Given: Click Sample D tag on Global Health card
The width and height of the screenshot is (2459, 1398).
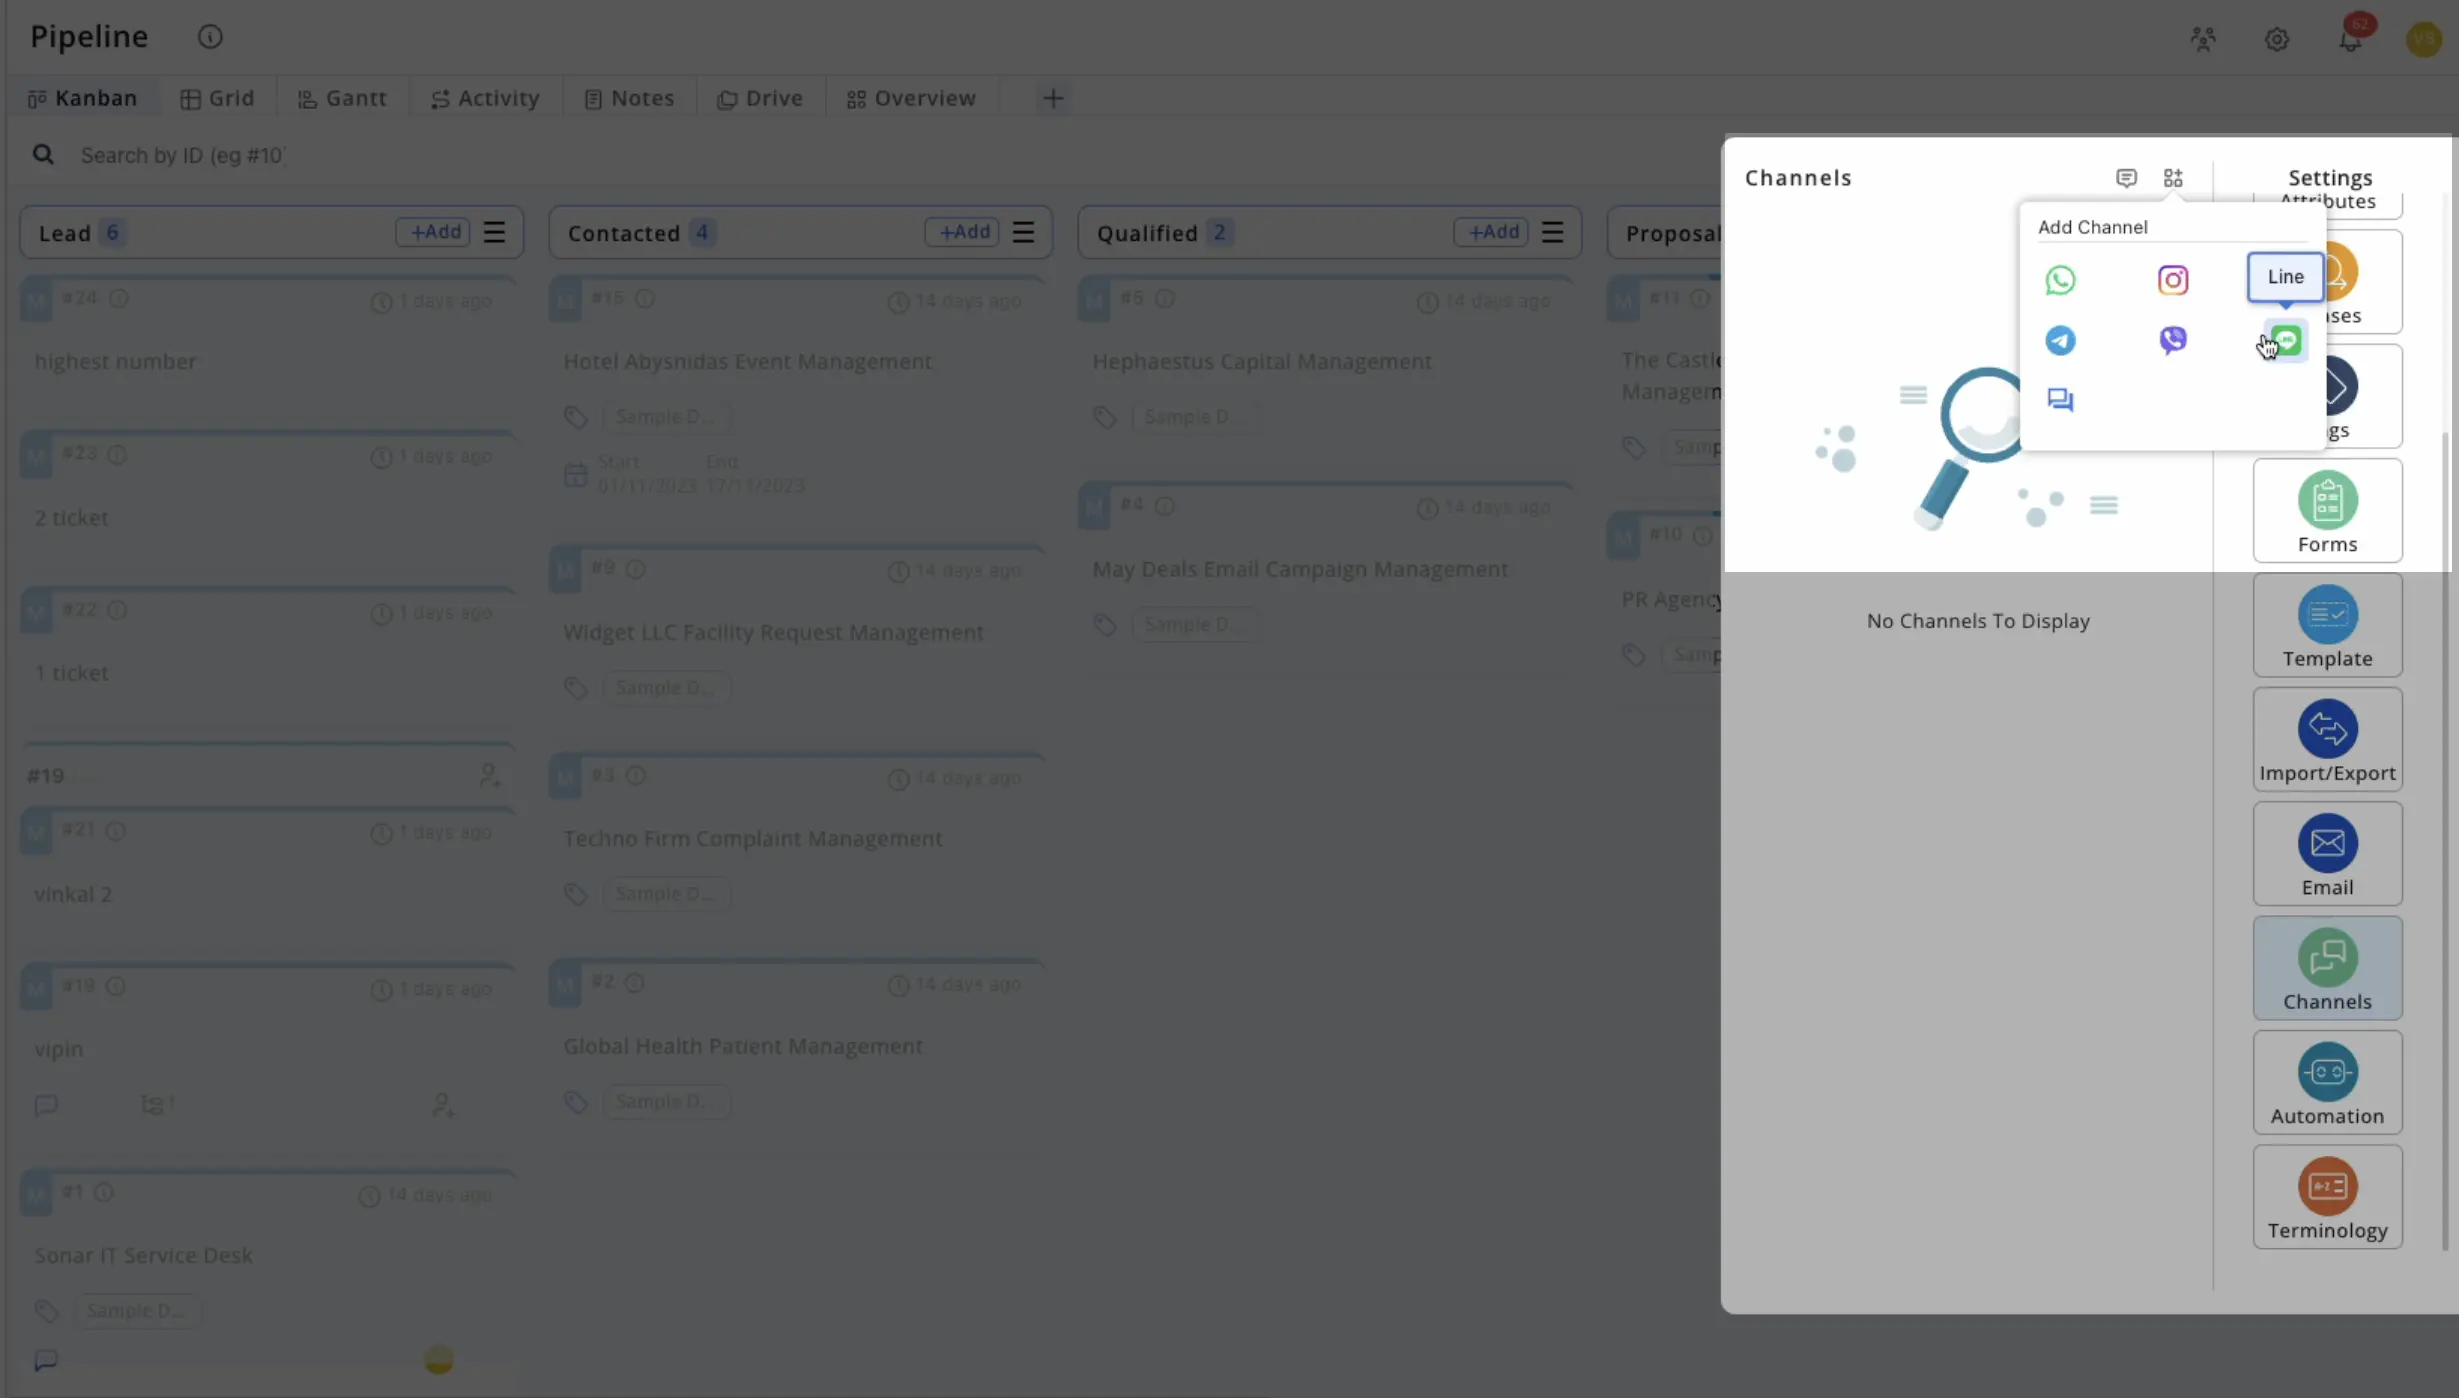Looking at the screenshot, I should coord(665,1101).
